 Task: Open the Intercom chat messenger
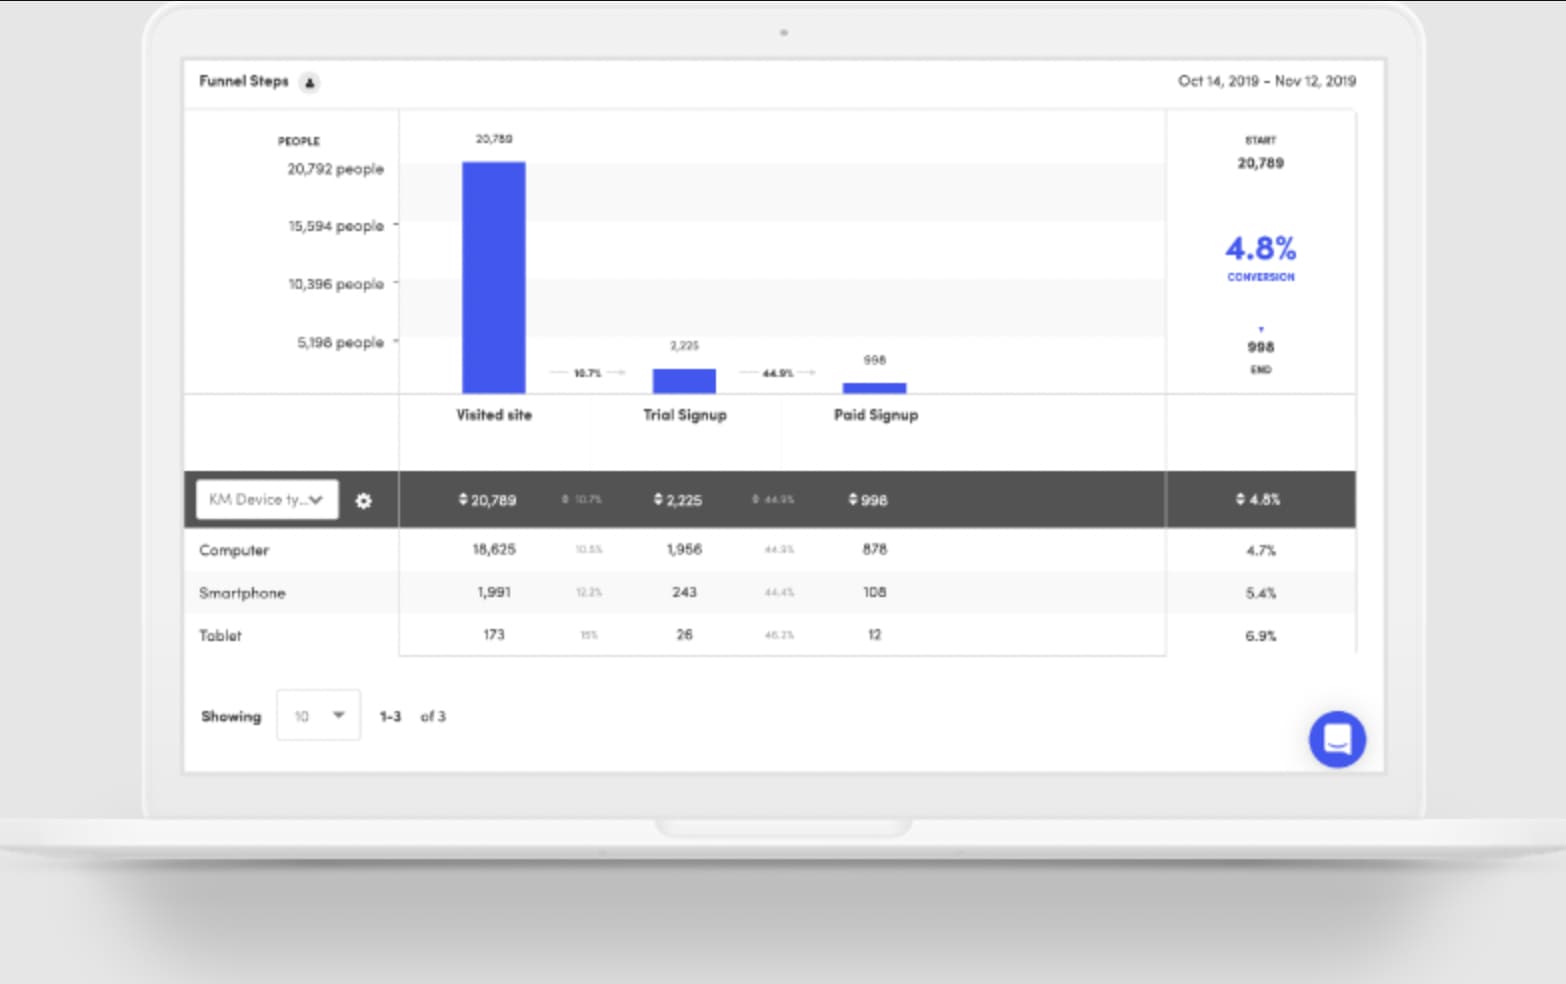[1338, 740]
